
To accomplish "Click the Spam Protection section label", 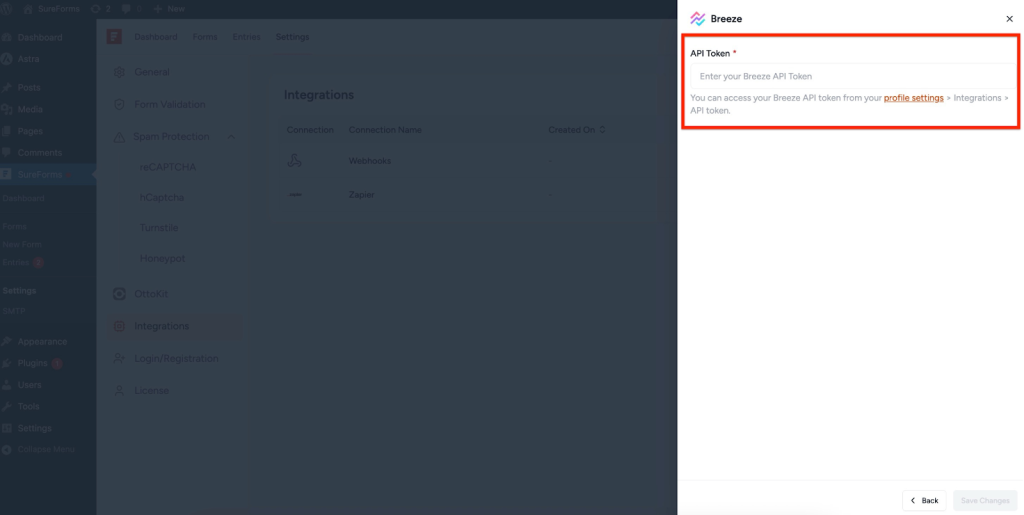I will point(171,136).
